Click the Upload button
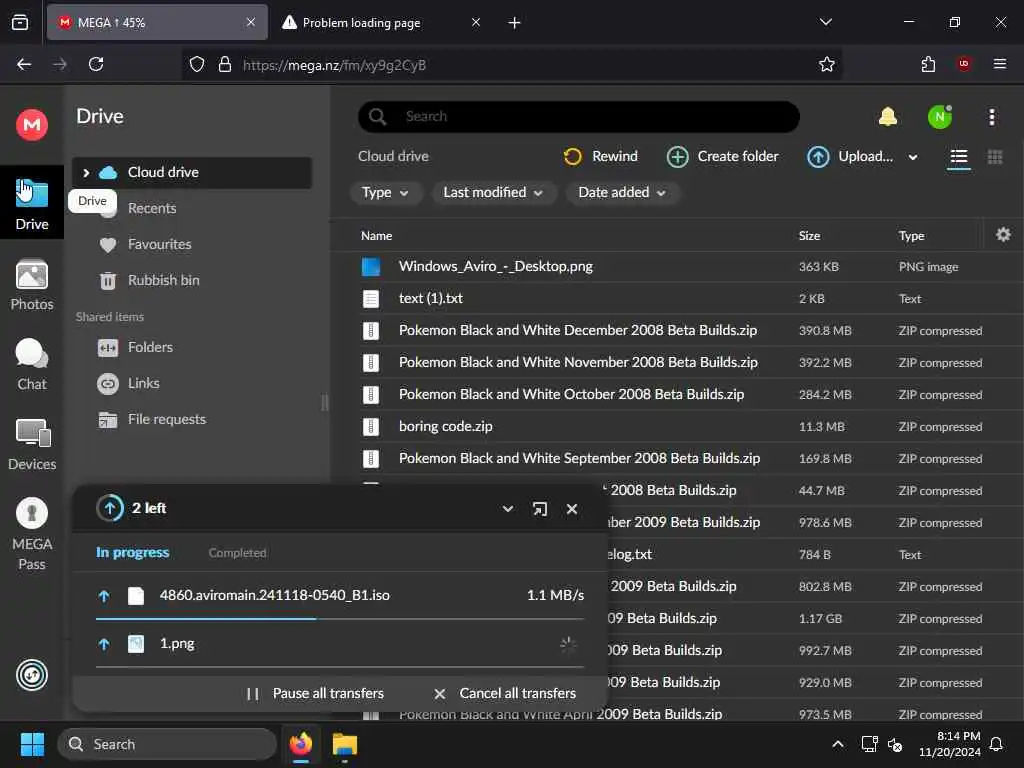 [x=850, y=157]
